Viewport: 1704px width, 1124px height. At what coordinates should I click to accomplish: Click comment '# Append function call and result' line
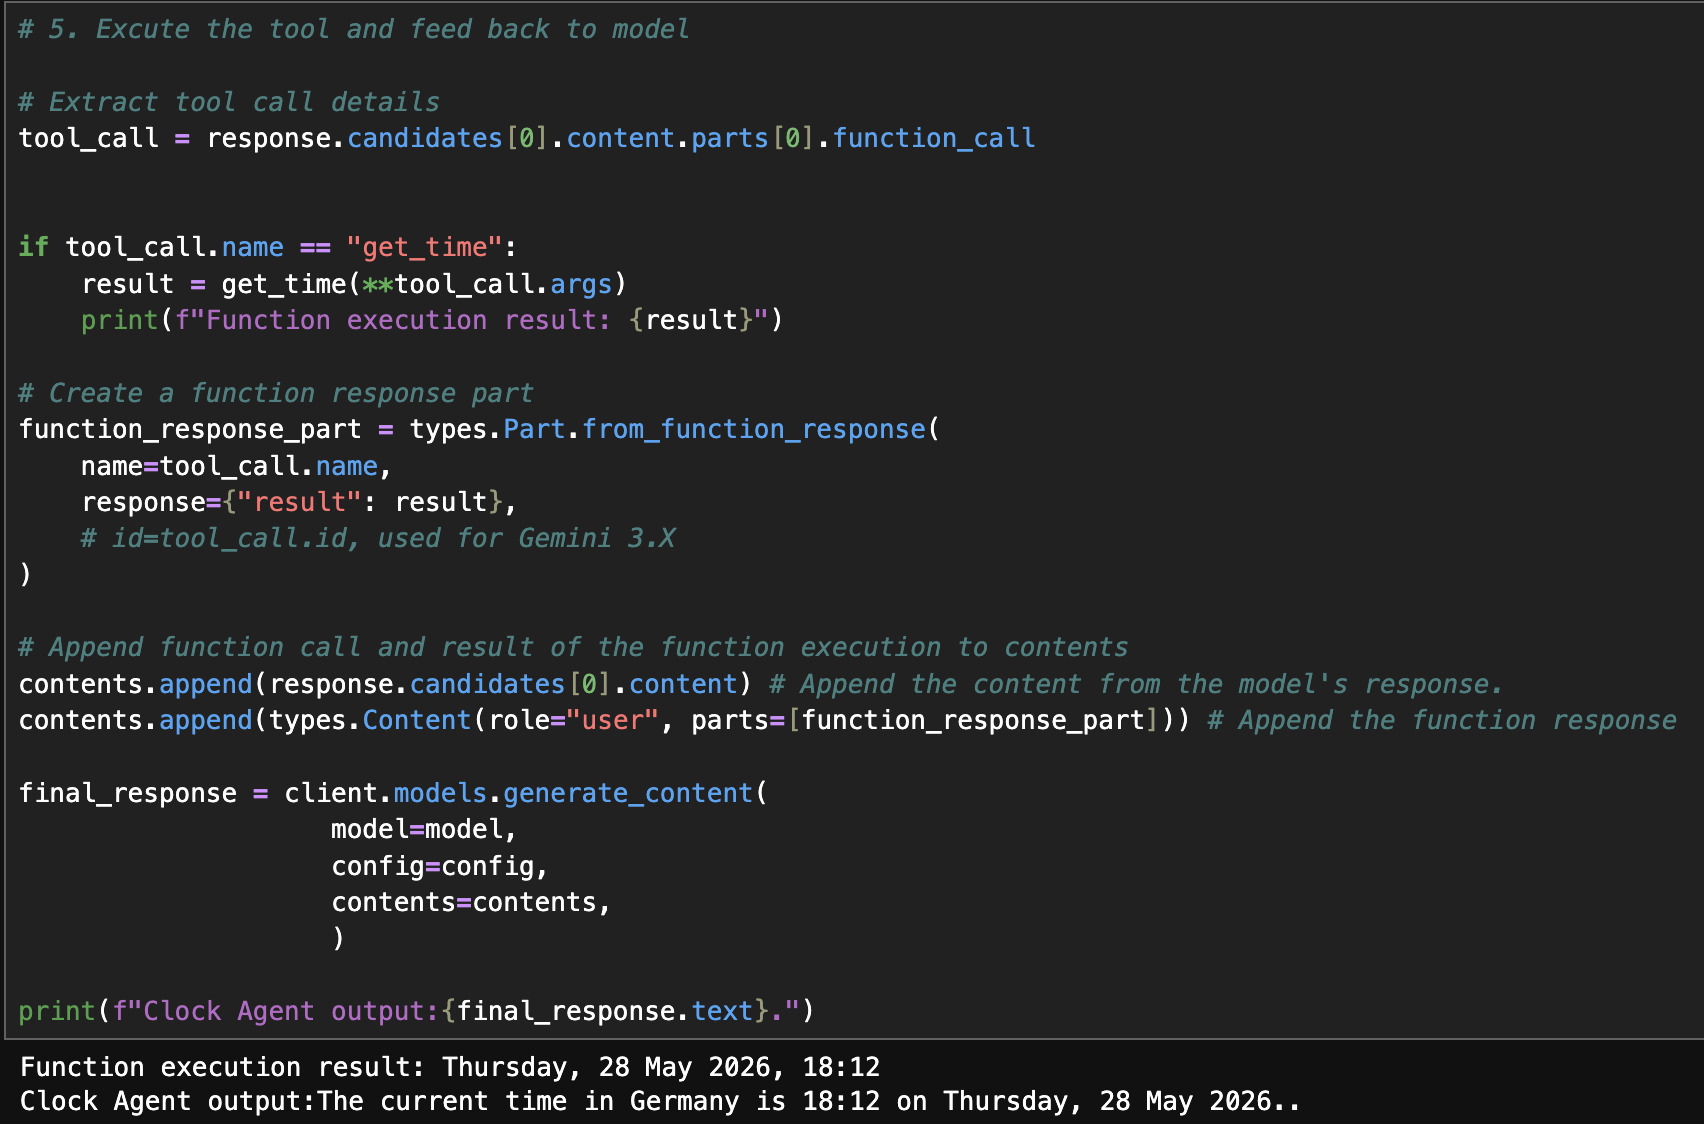click(x=573, y=647)
